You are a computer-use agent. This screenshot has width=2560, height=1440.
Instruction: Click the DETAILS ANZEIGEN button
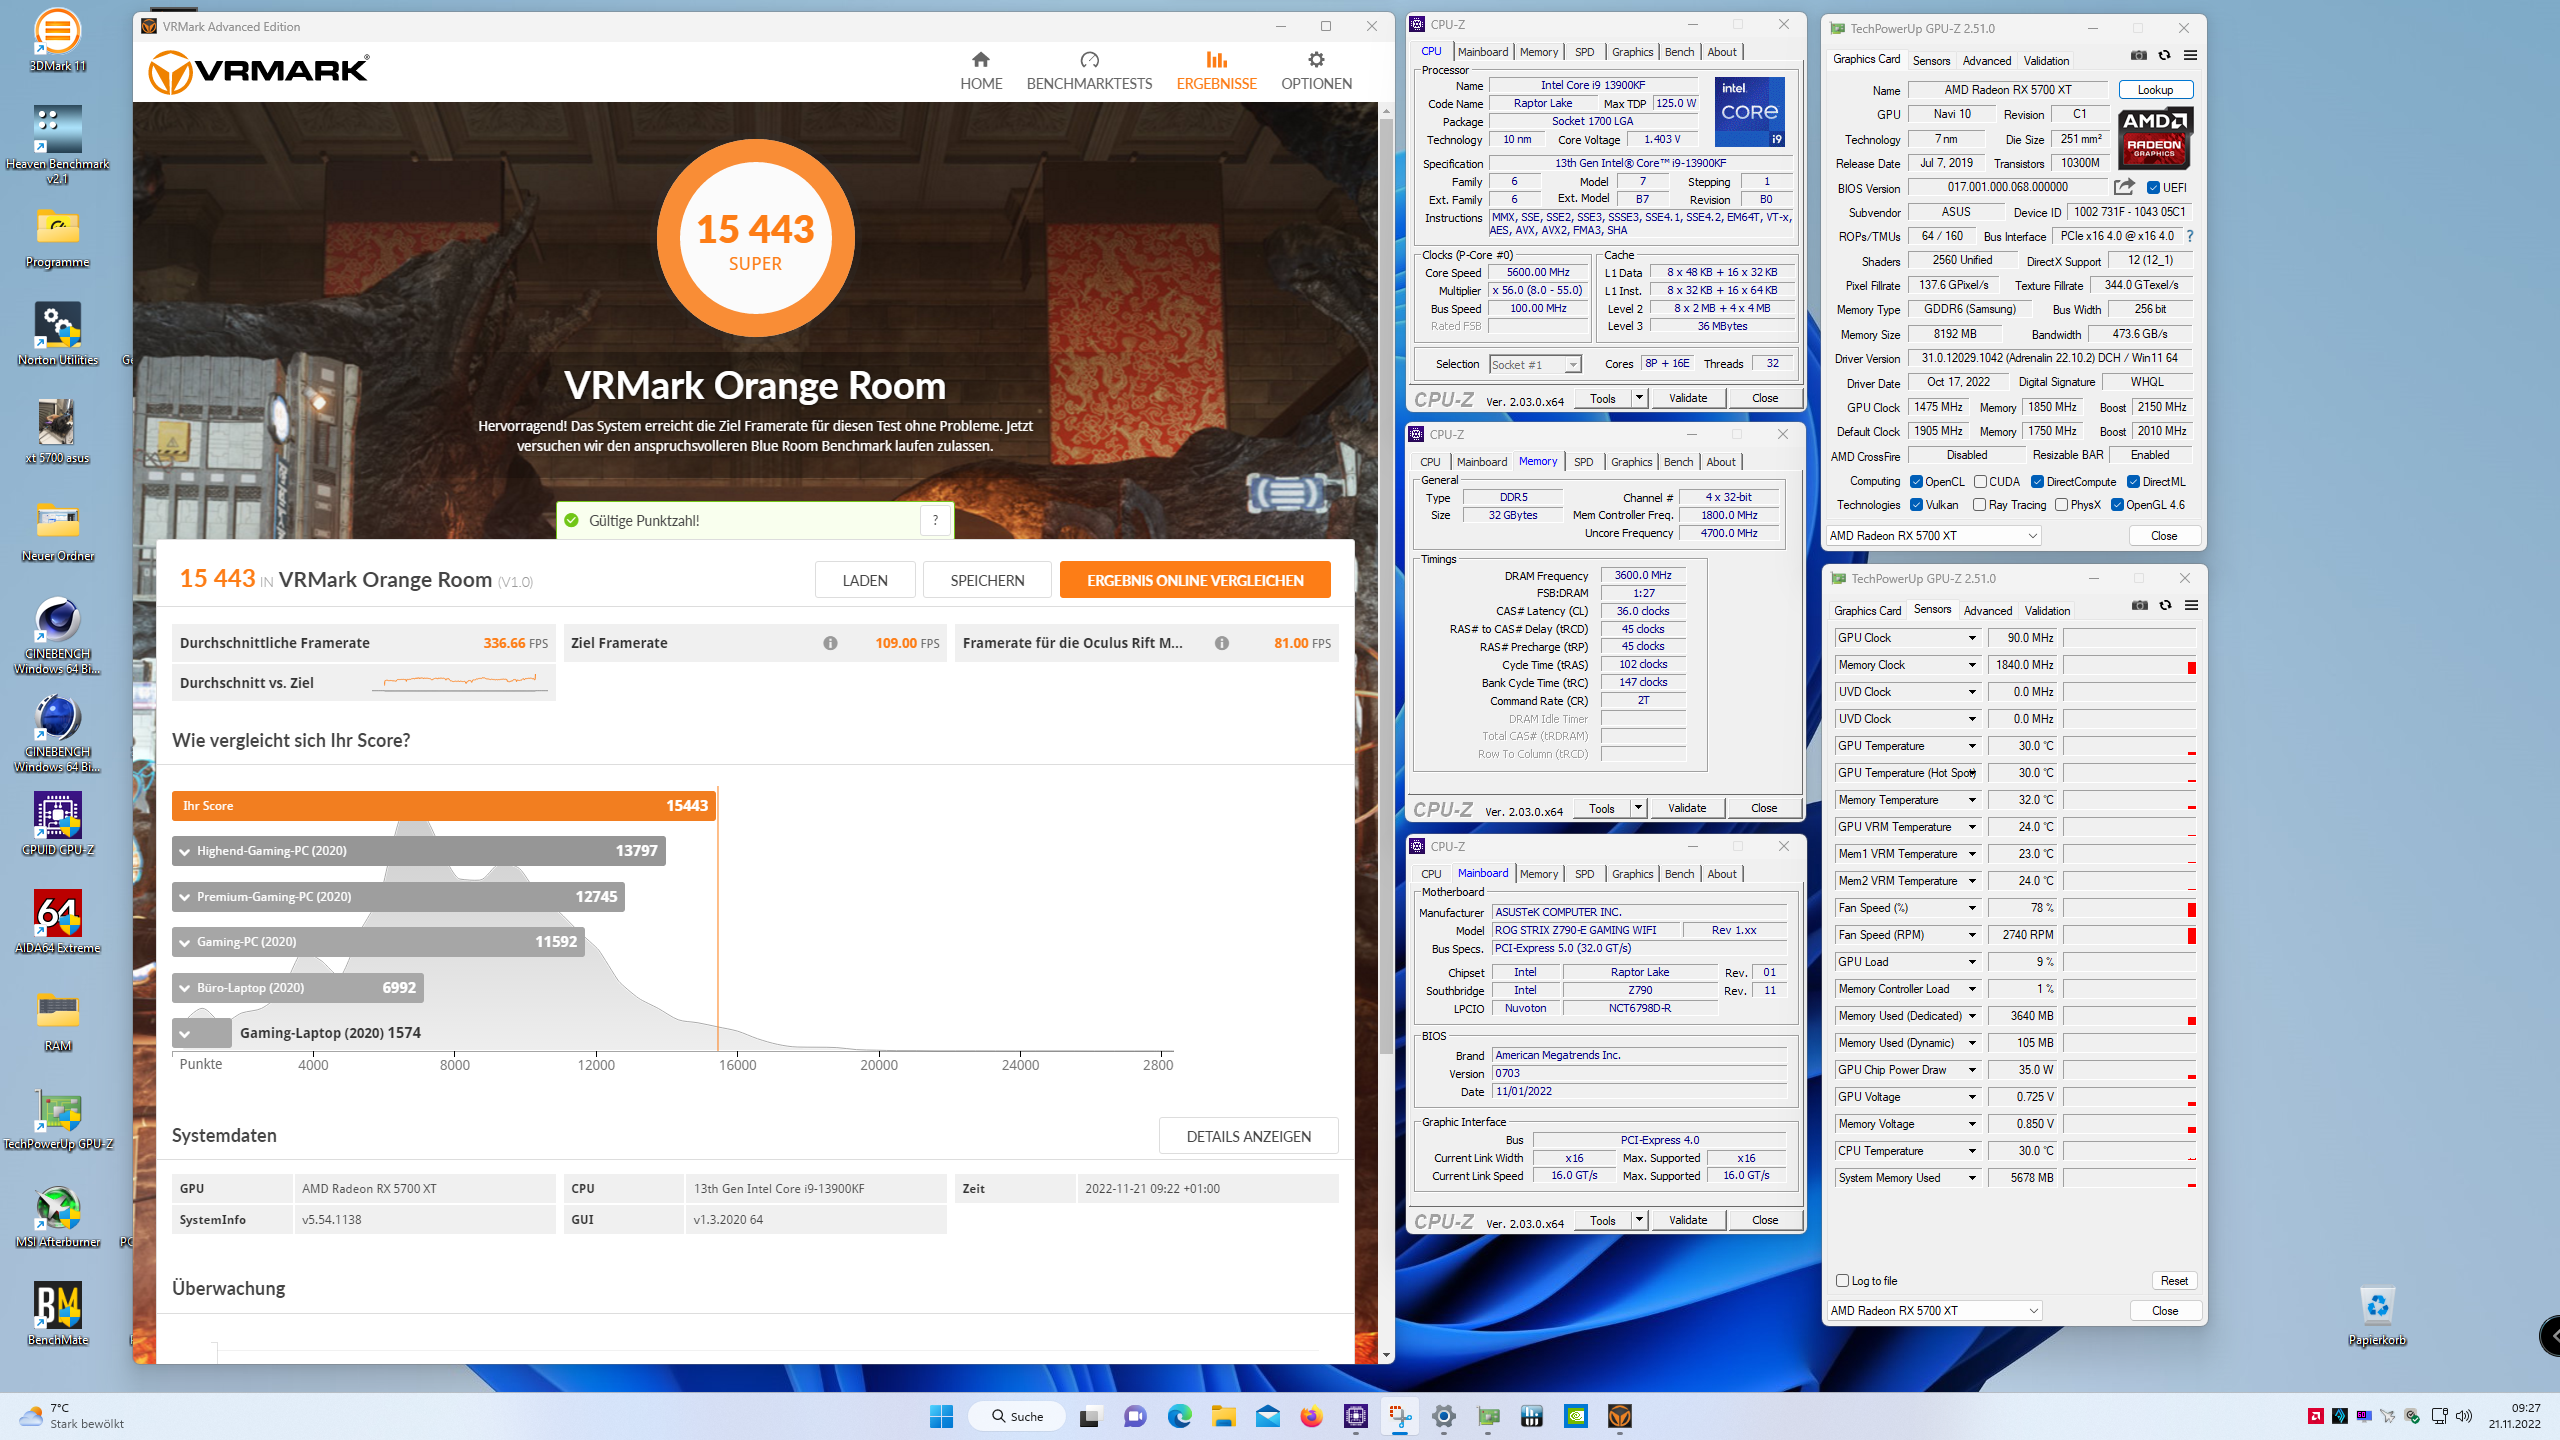[1248, 1136]
